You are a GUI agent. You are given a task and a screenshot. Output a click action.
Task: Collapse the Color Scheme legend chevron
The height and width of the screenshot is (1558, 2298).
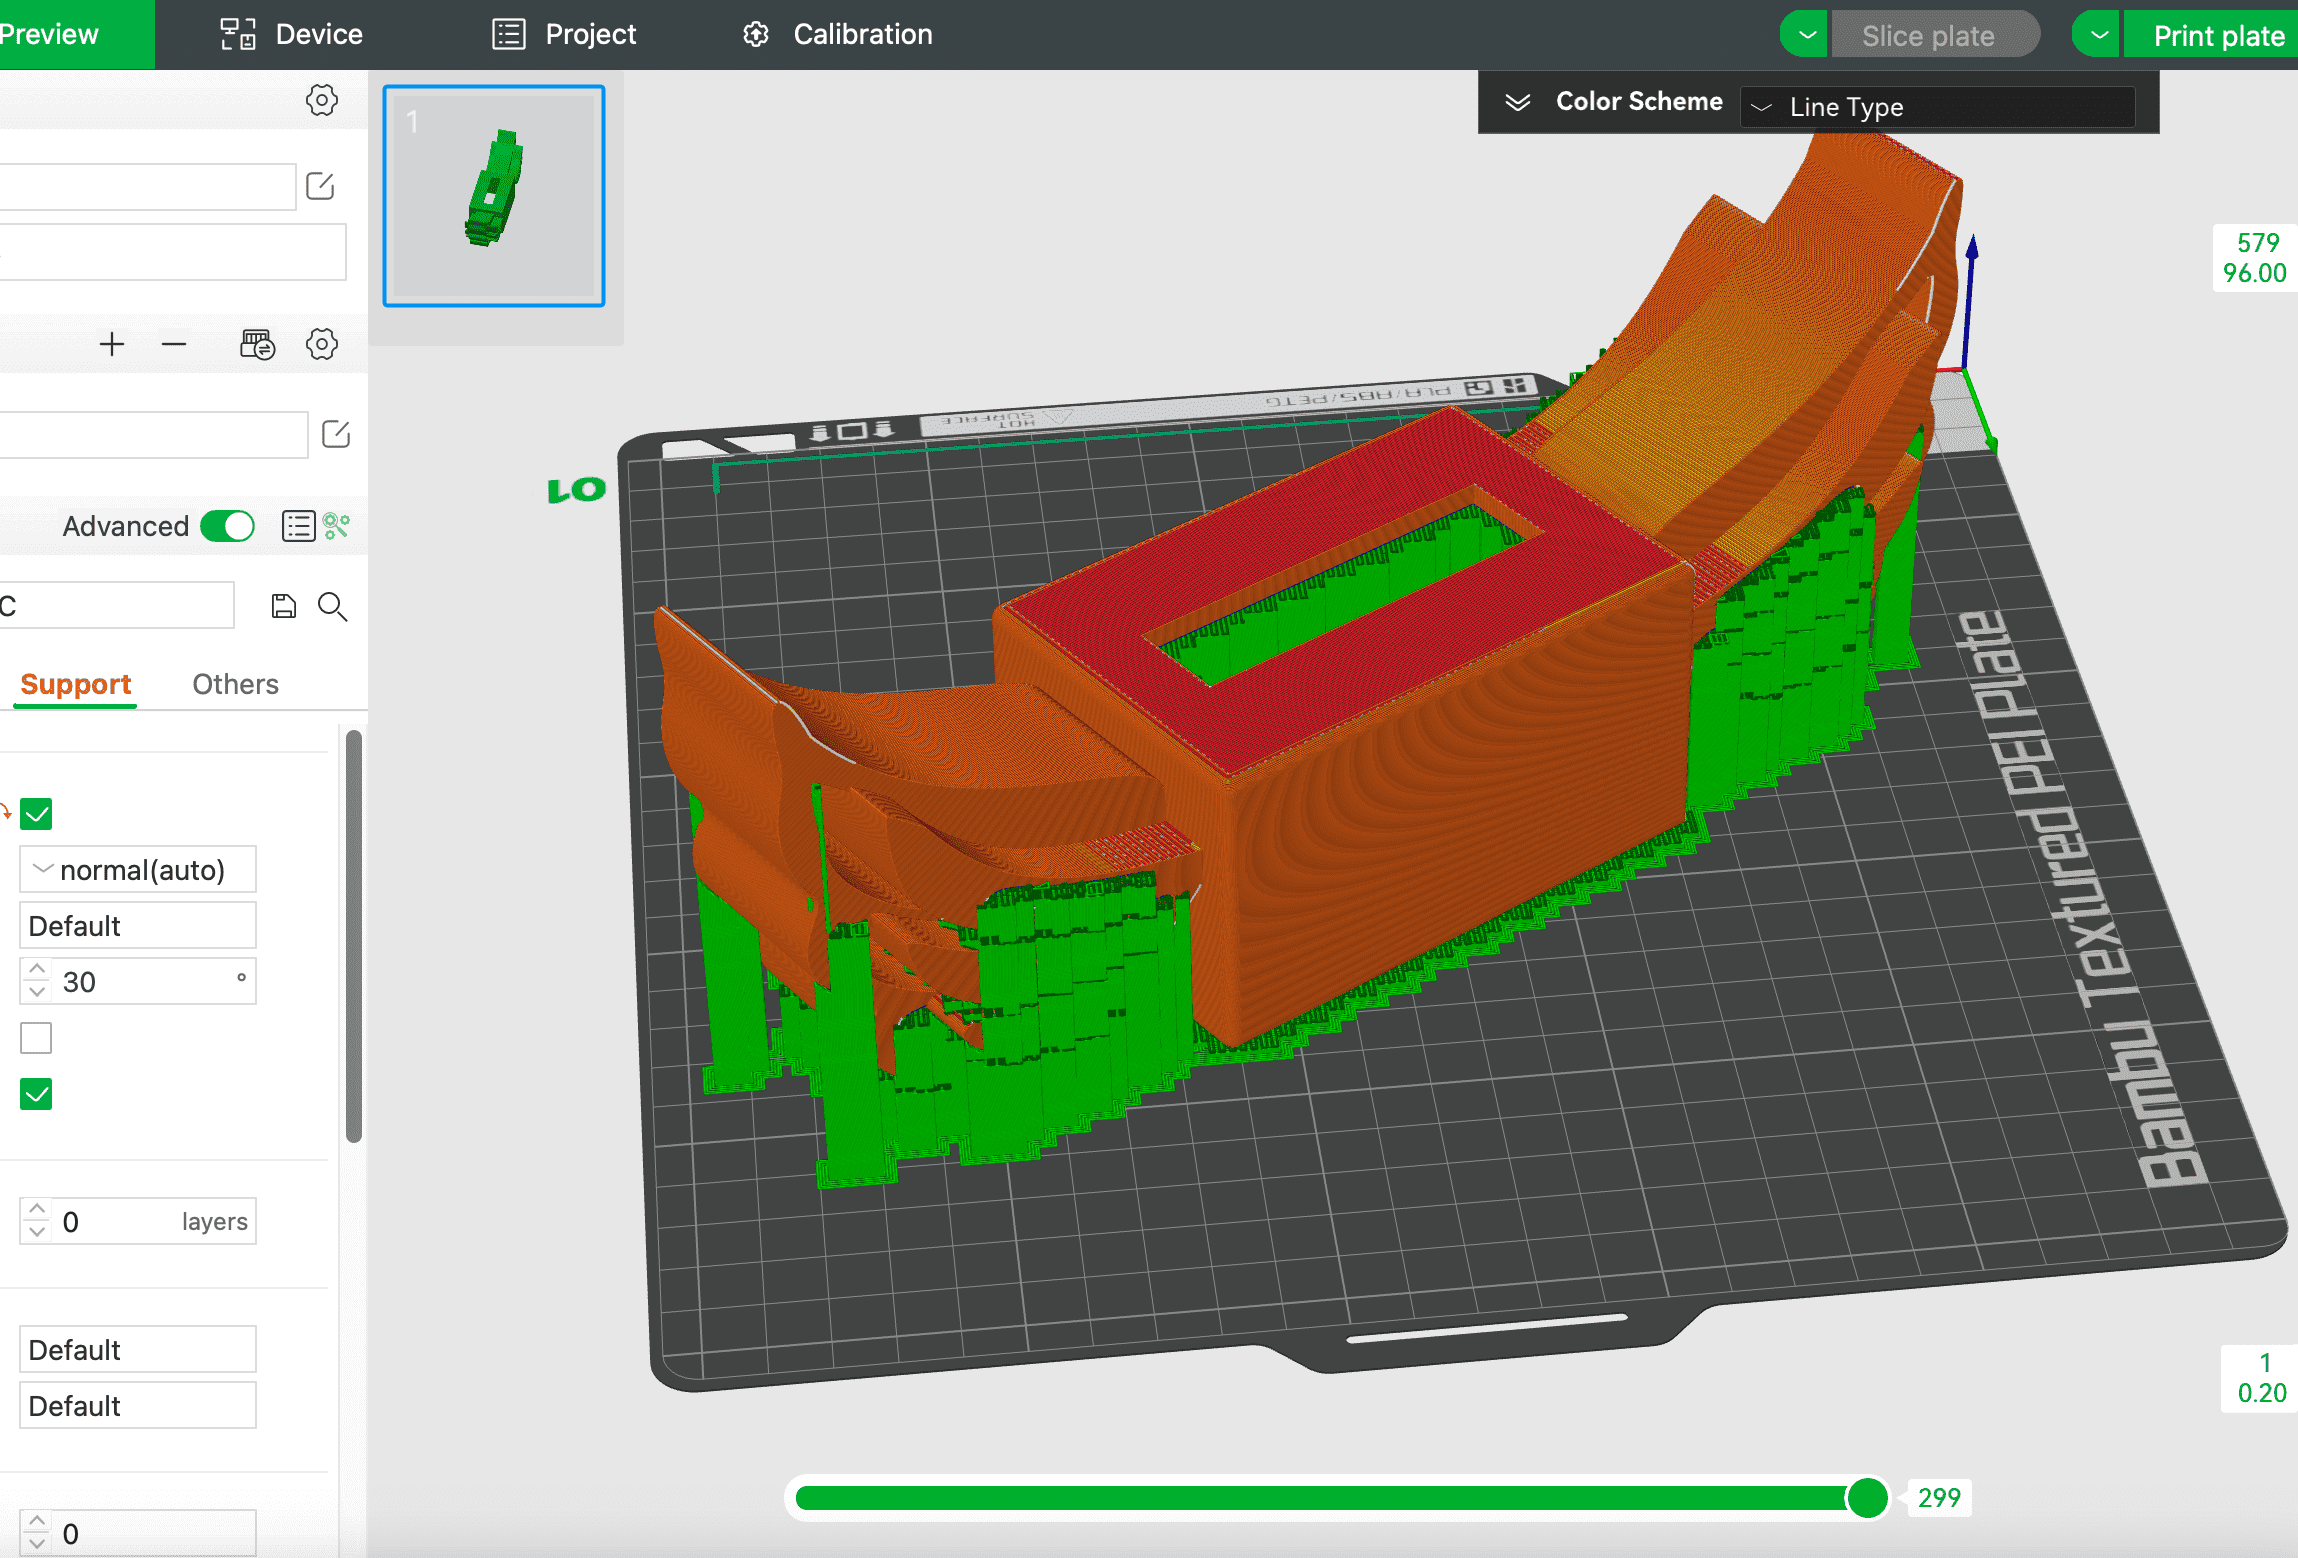[x=1517, y=102]
